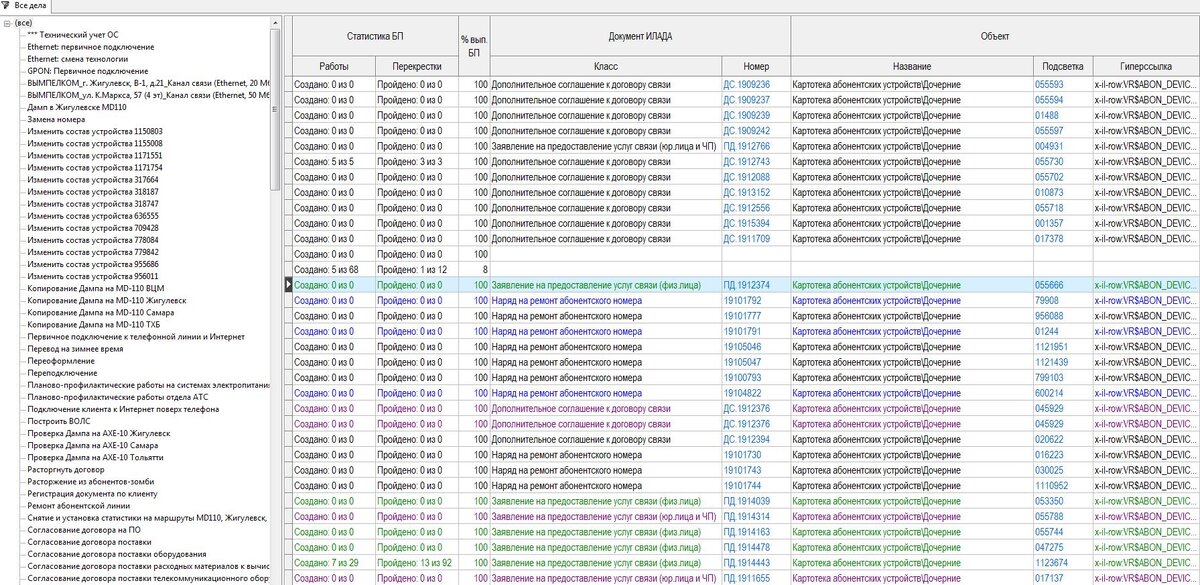The width and height of the screenshot is (1200, 585).
Task: Sort by the Название column header
Action: point(912,65)
